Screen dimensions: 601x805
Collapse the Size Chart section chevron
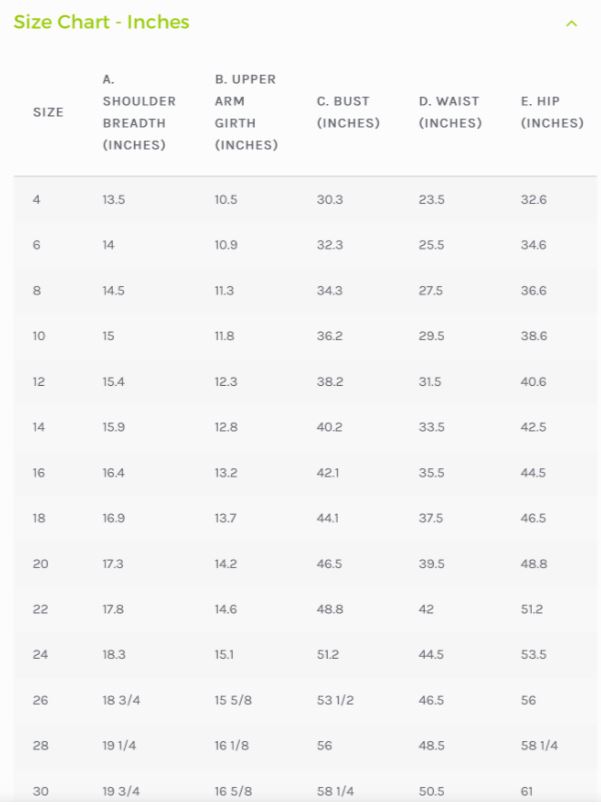click(571, 24)
